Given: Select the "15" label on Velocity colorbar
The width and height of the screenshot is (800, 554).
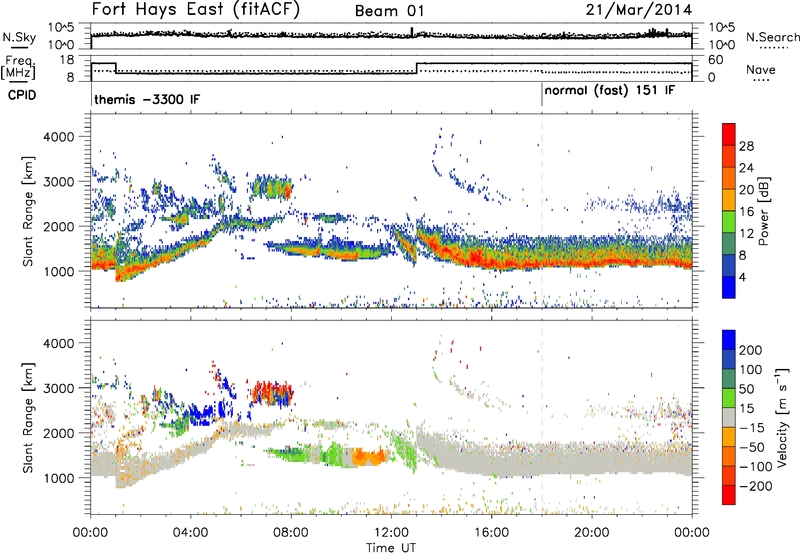Looking at the screenshot, I should pyautogui.click(x=746, y=408).
